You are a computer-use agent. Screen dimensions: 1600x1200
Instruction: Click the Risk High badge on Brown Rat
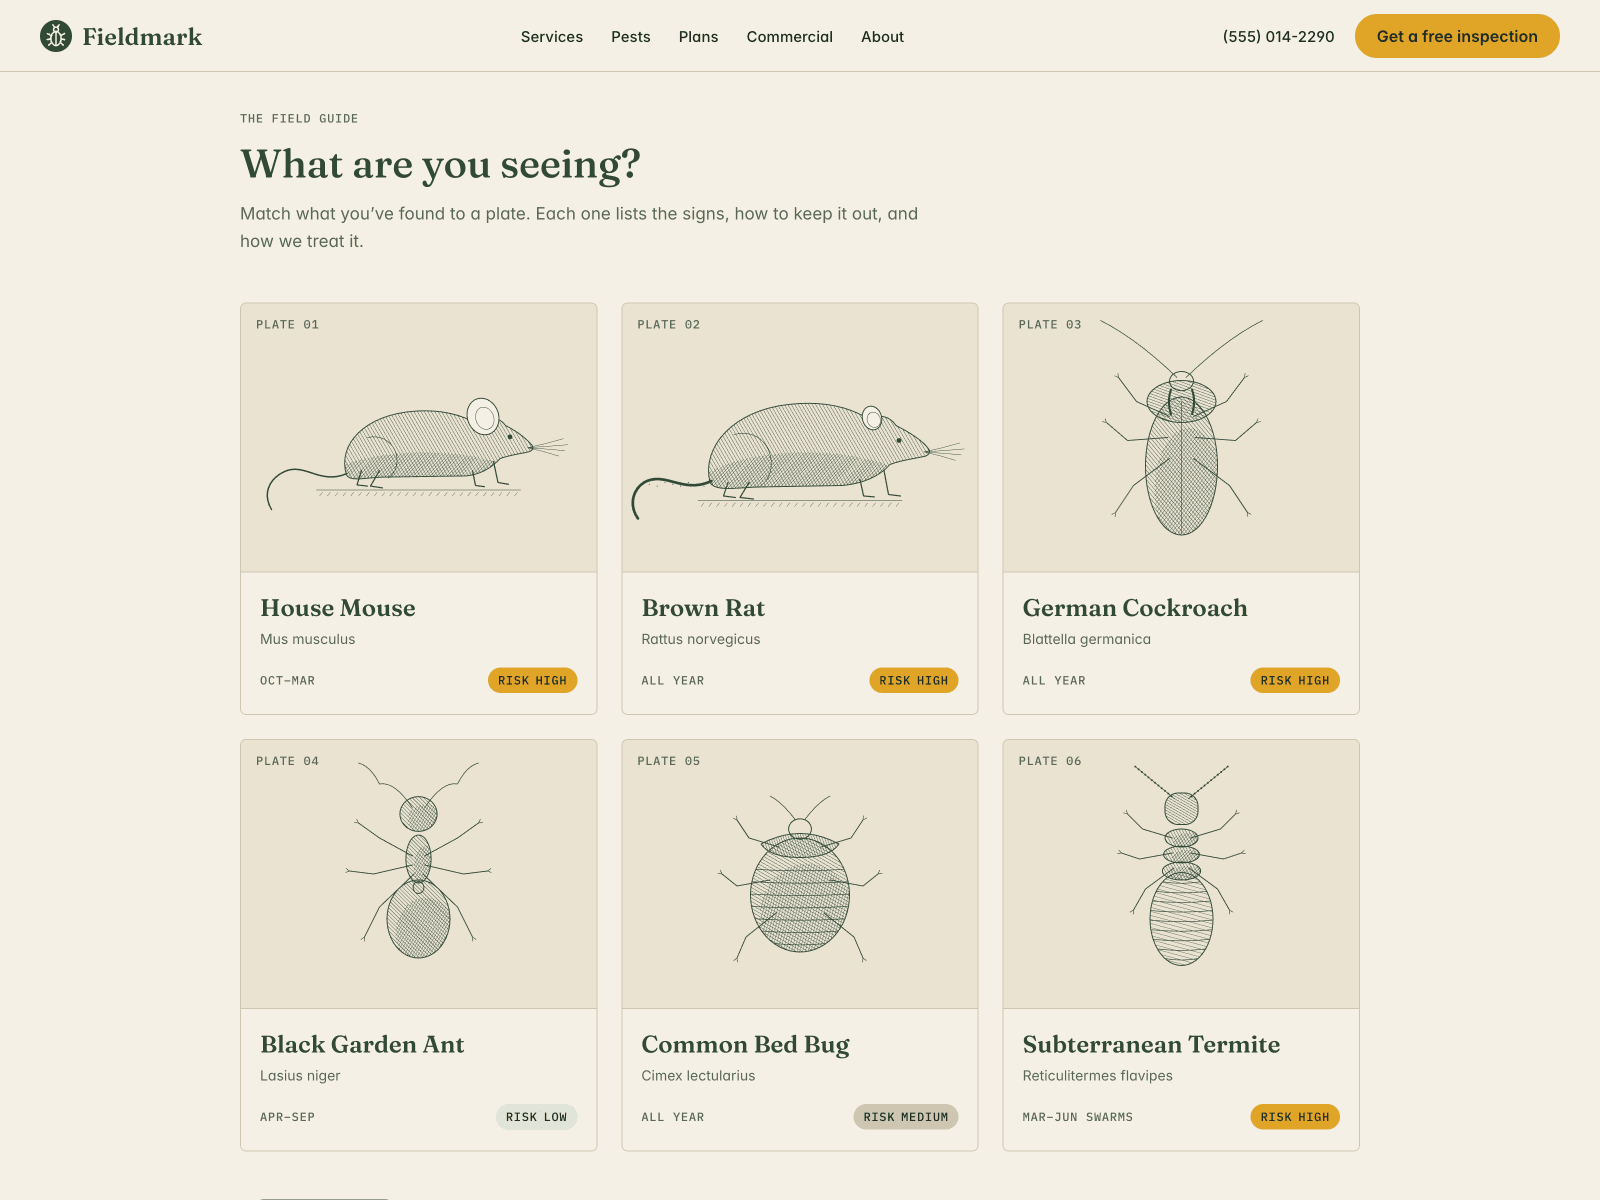(x=914, y=680)
